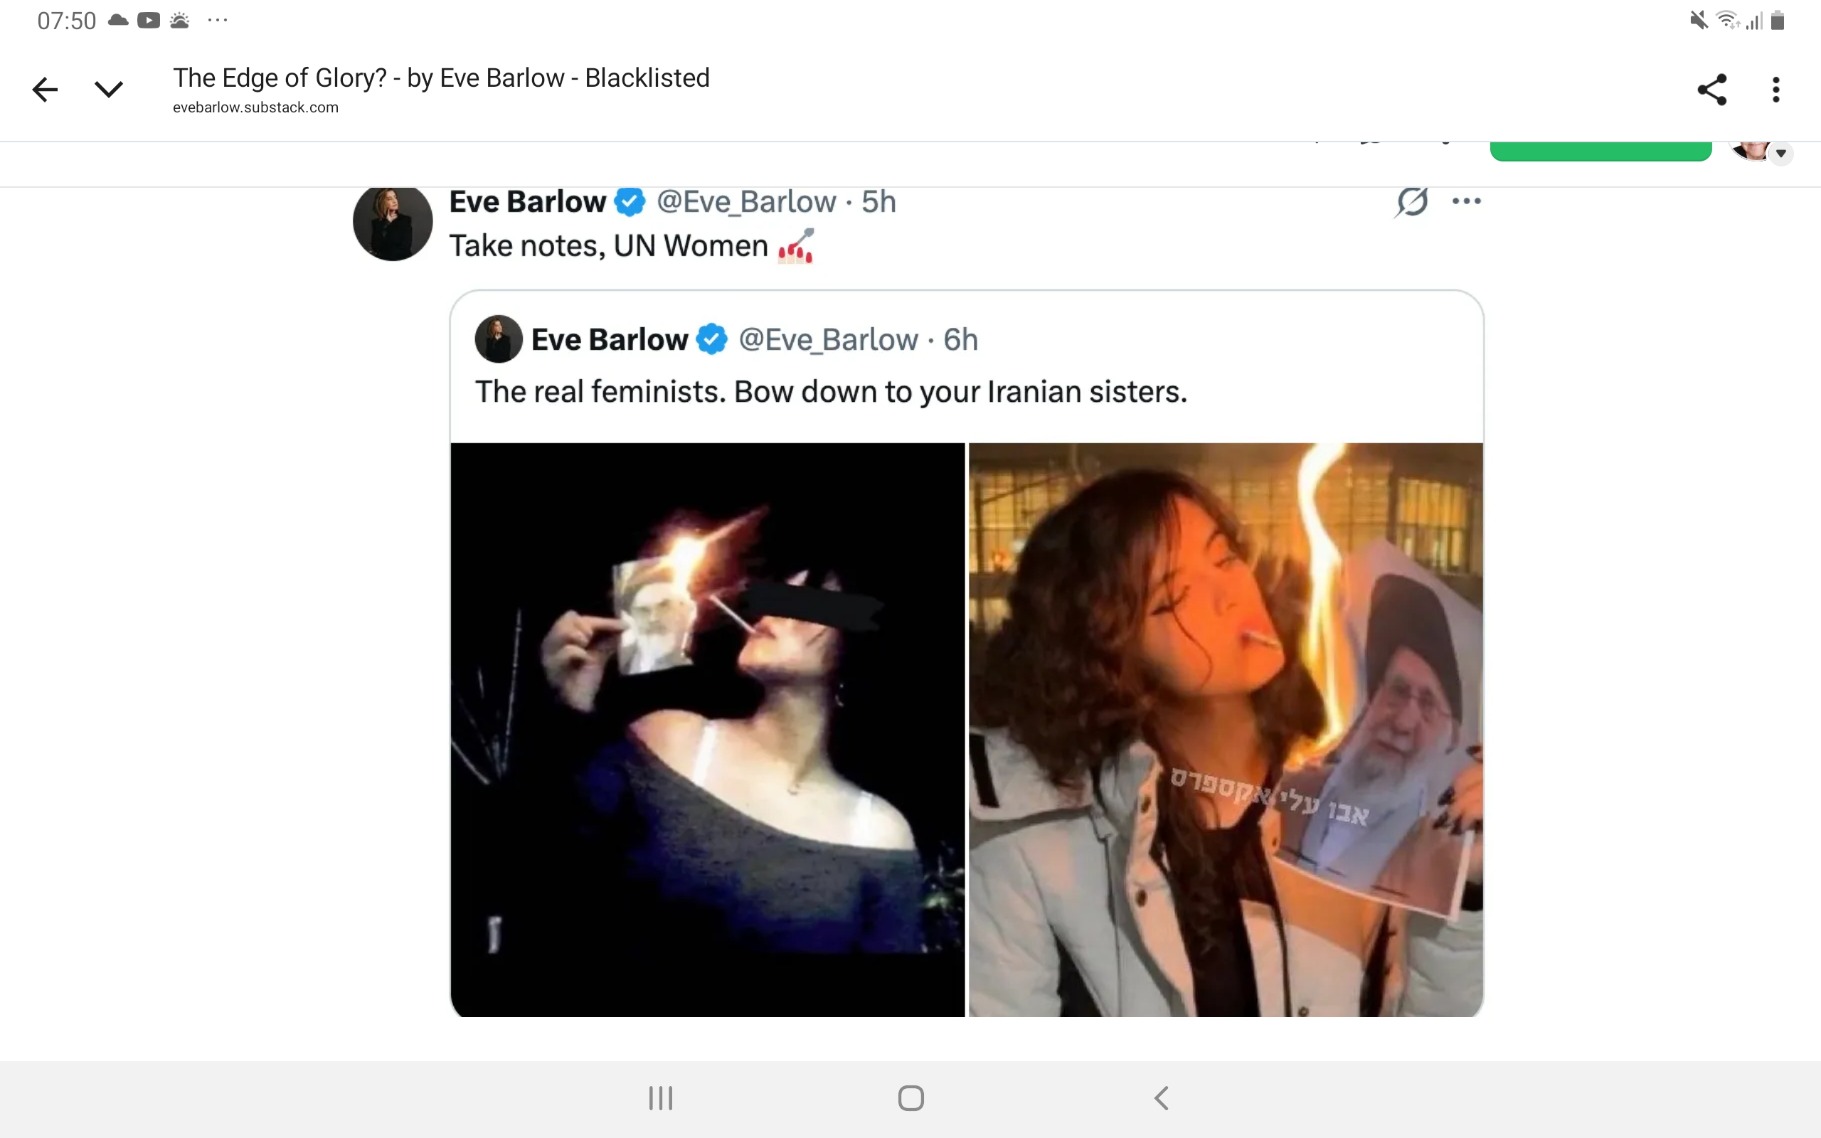Open the Eve Barlow name on the 5h tweet
Viewport: 1821px width, 1138px height.
tap(527, 202)
